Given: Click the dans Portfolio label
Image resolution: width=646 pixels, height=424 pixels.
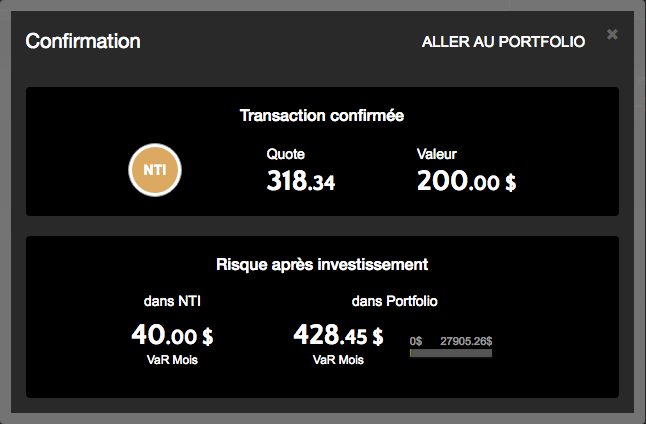Looking at the screenshot, I should click(395, 300).
